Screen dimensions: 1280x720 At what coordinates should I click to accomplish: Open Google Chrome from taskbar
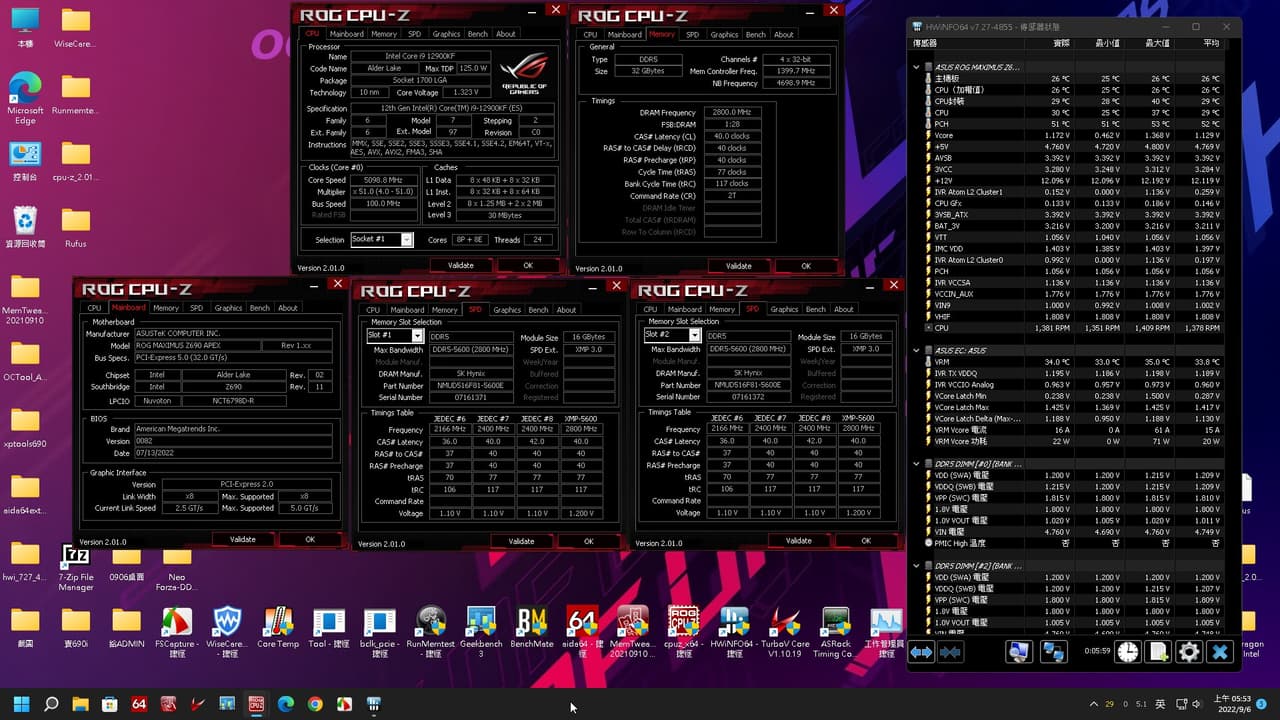click(x=315, y=704)
